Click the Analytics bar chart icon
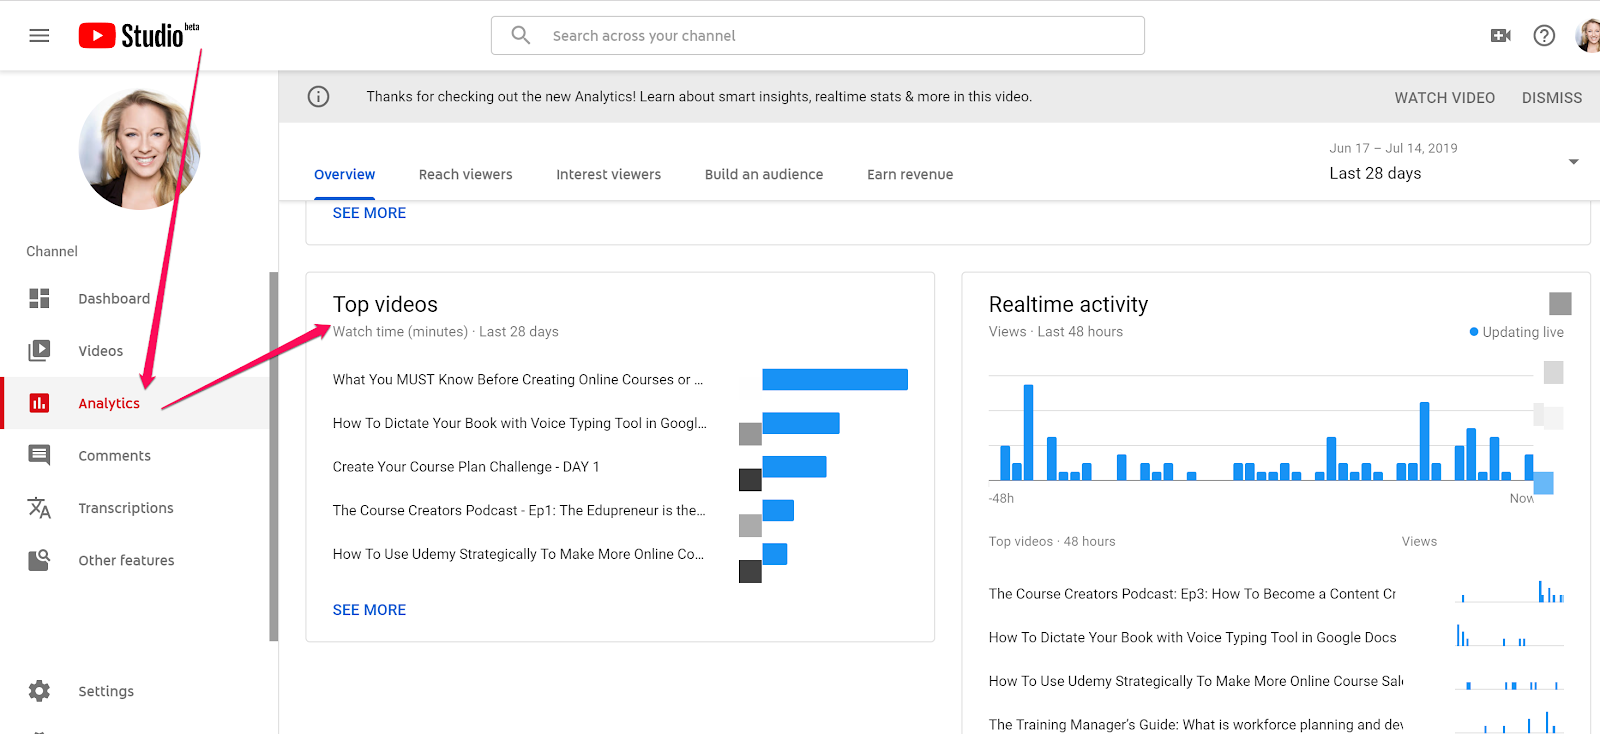The image size is (1600, 734). coord(39,403)
